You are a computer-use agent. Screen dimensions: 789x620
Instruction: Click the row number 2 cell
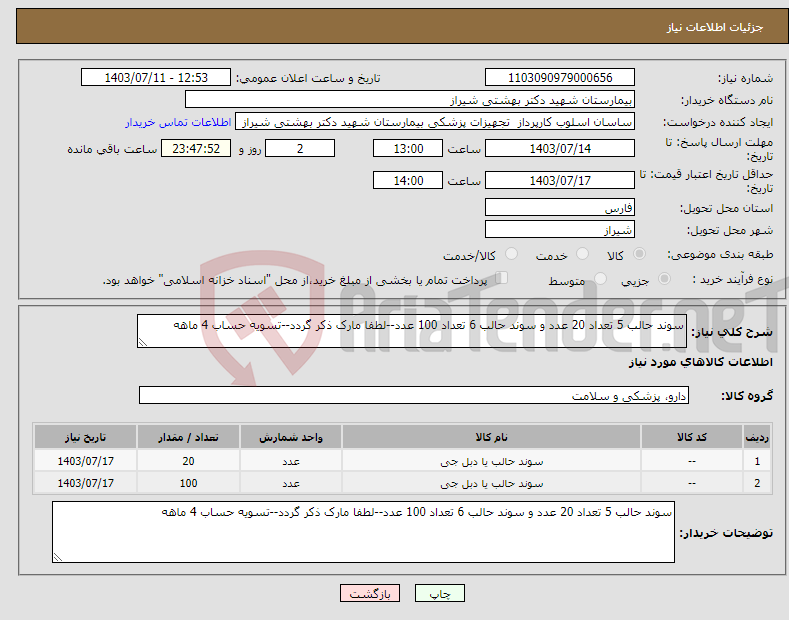[x=757, y=483]
